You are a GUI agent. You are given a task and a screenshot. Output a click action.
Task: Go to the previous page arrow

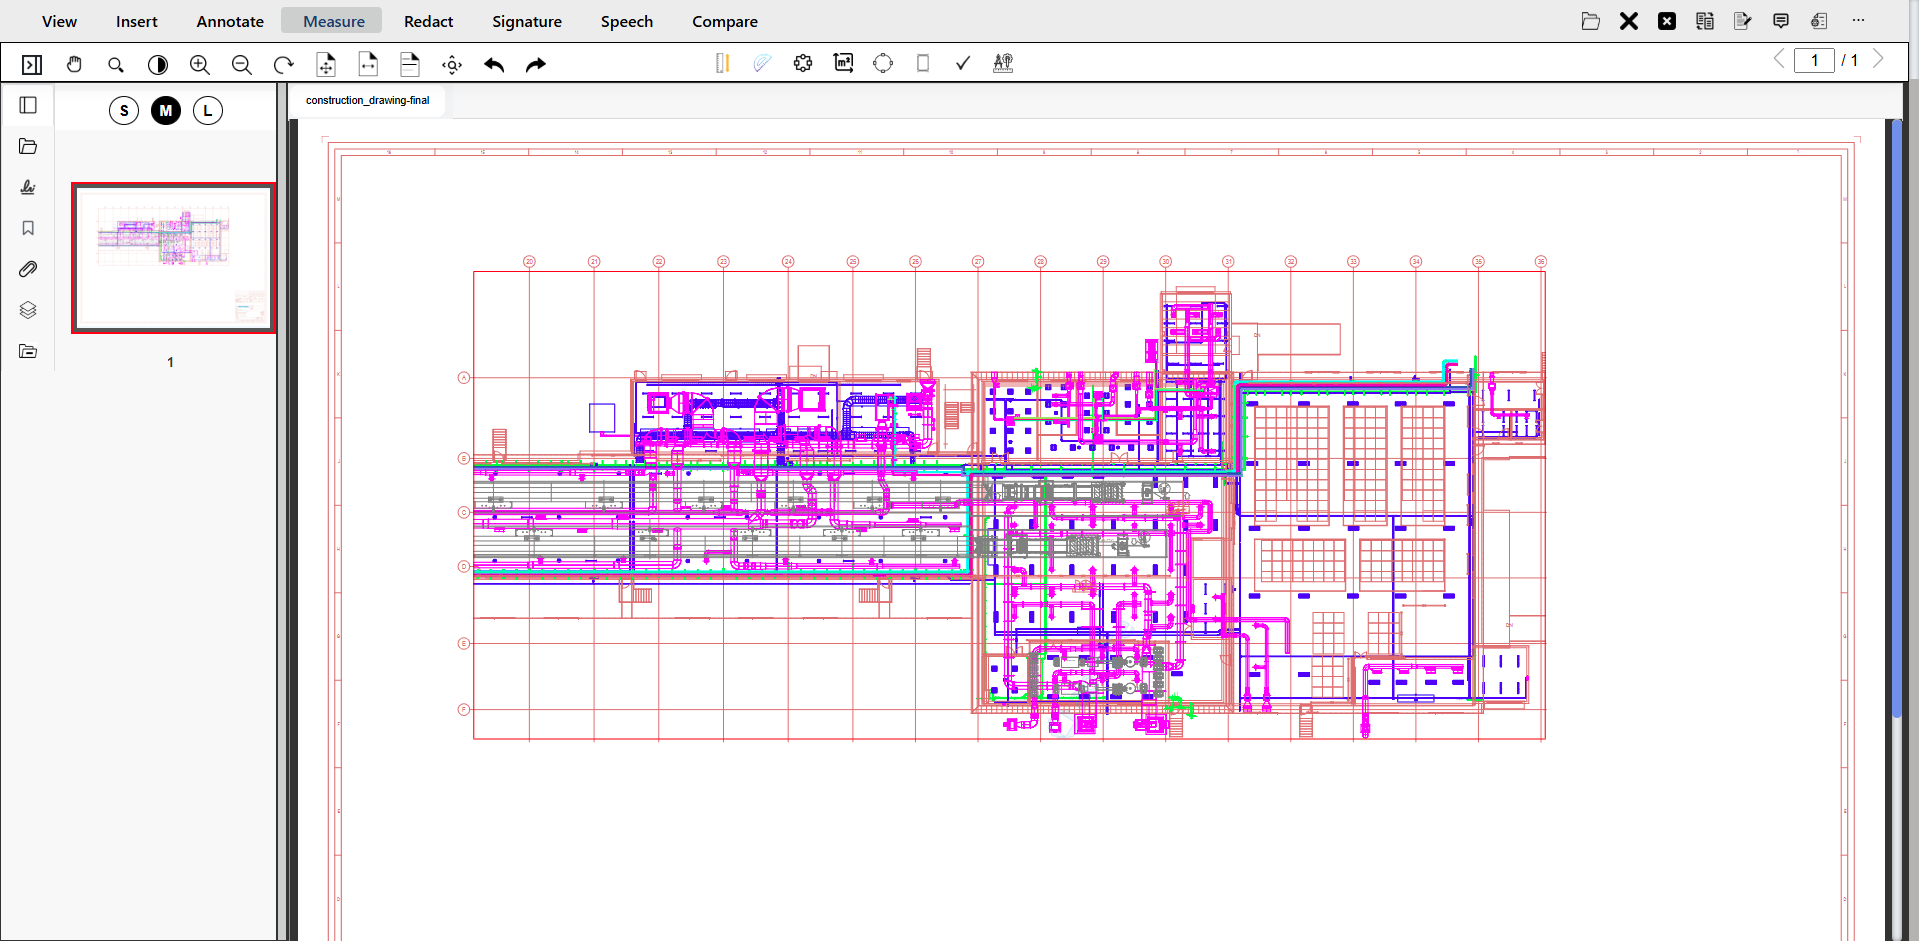coord(1779,59)
